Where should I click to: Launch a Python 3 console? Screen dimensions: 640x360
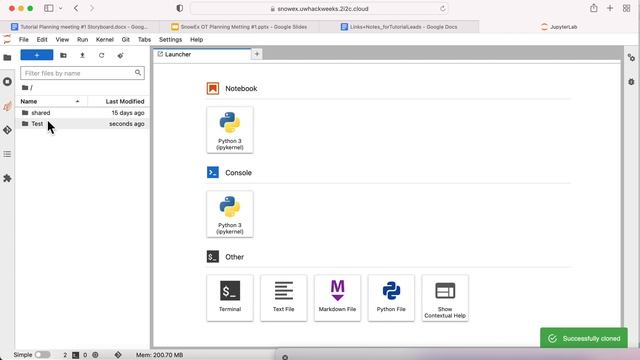click(x=230, y=214)
